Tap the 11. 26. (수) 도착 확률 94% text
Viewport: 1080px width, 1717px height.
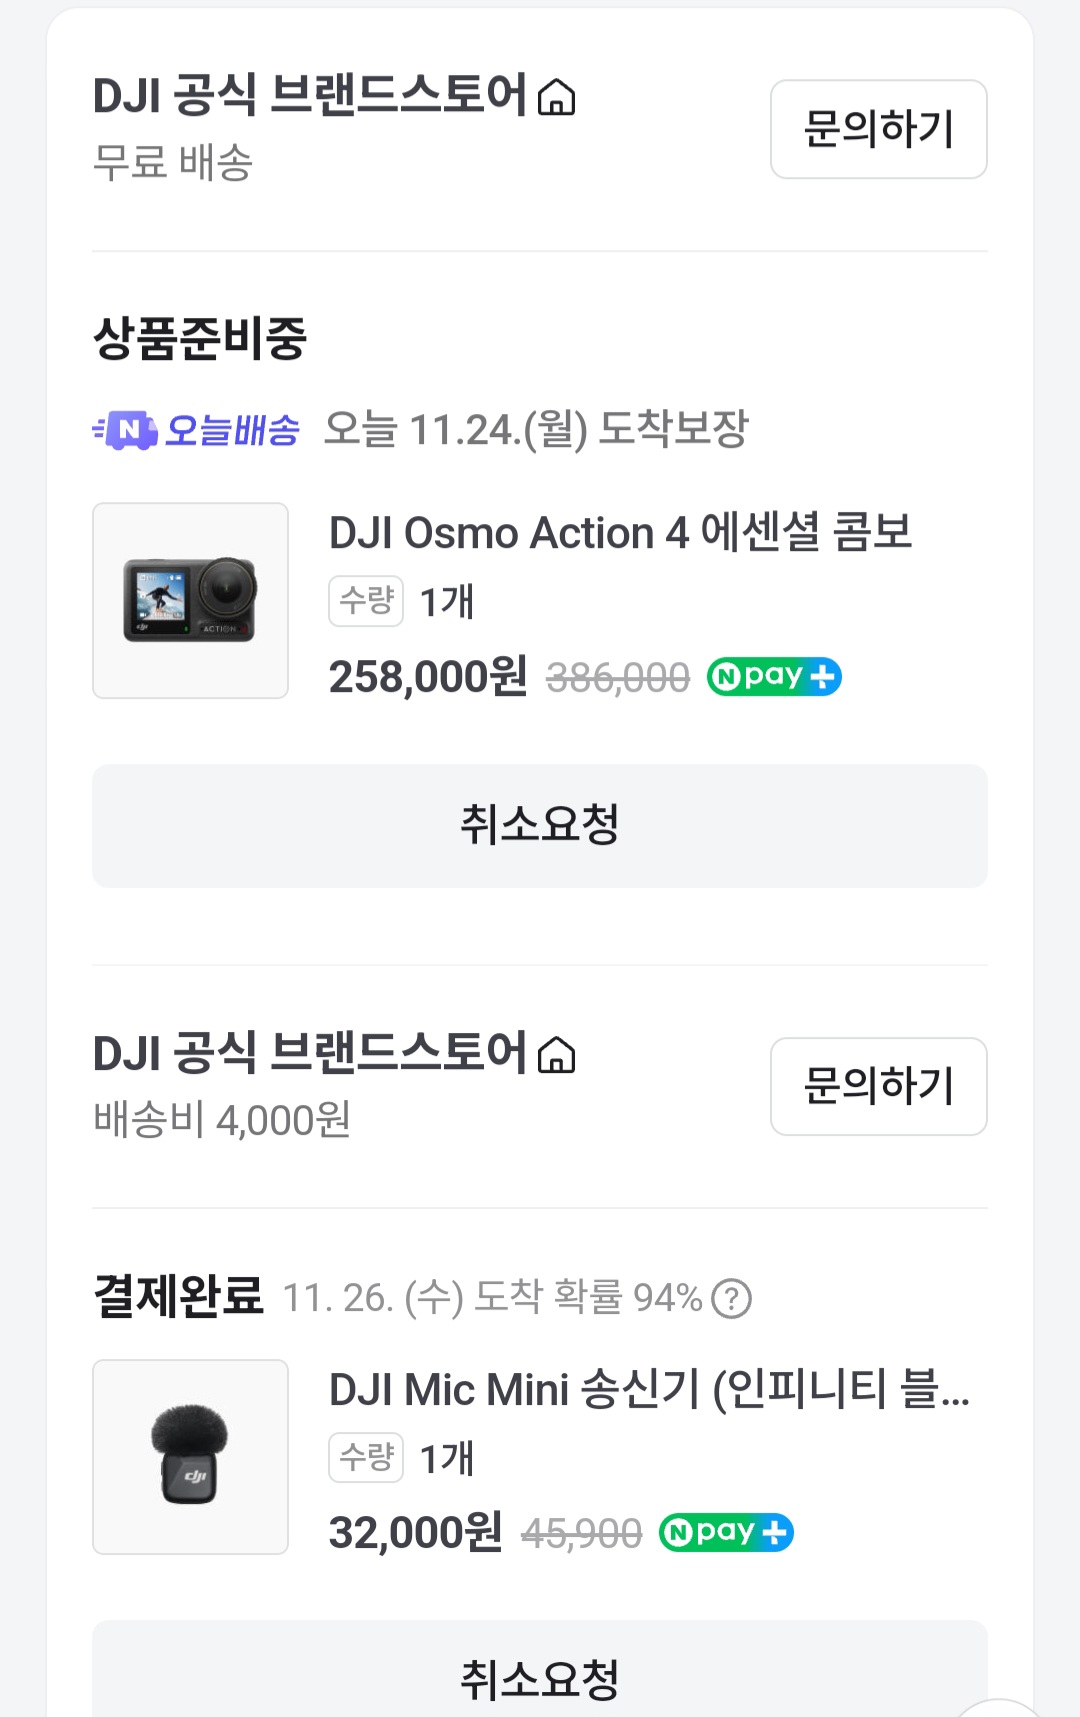pyautogui.click(x=492, y=1298)
